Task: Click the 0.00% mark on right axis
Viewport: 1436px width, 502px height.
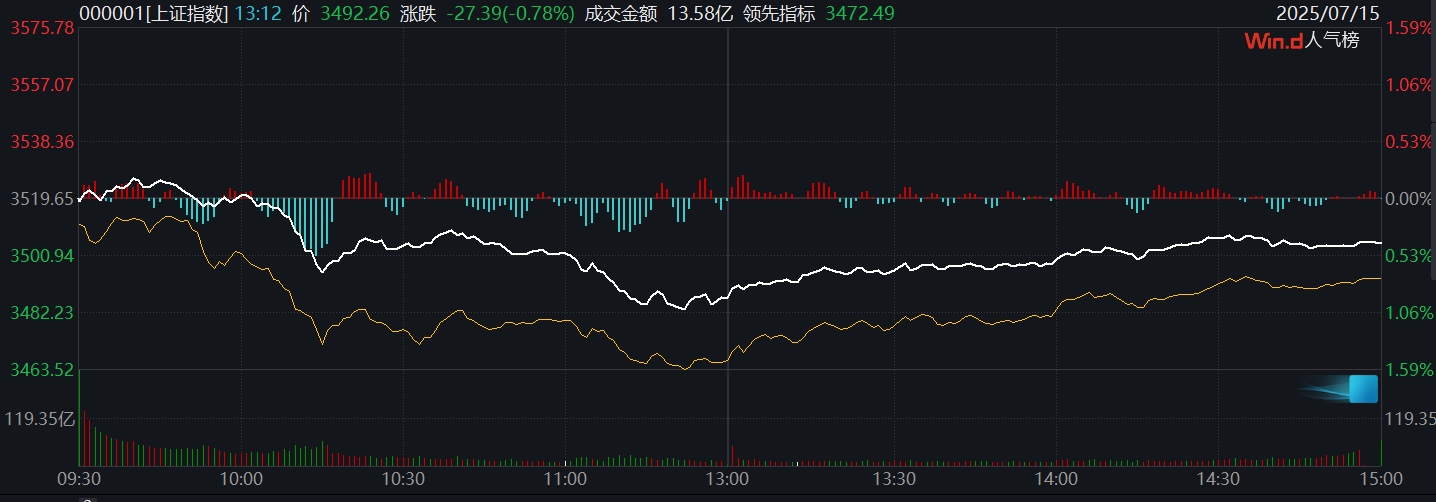Action: coord(1409,199)
